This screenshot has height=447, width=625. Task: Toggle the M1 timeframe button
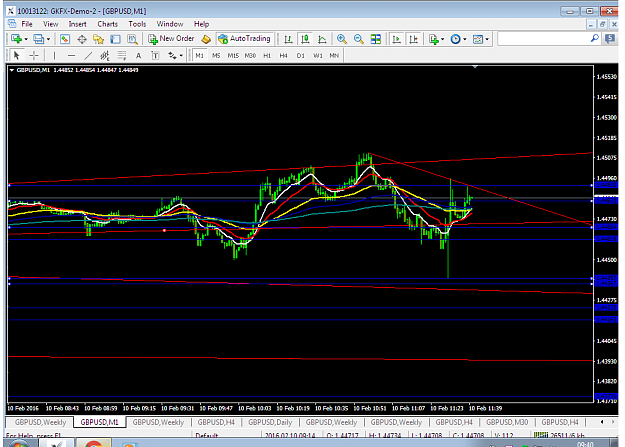click(x=199, y=56)
